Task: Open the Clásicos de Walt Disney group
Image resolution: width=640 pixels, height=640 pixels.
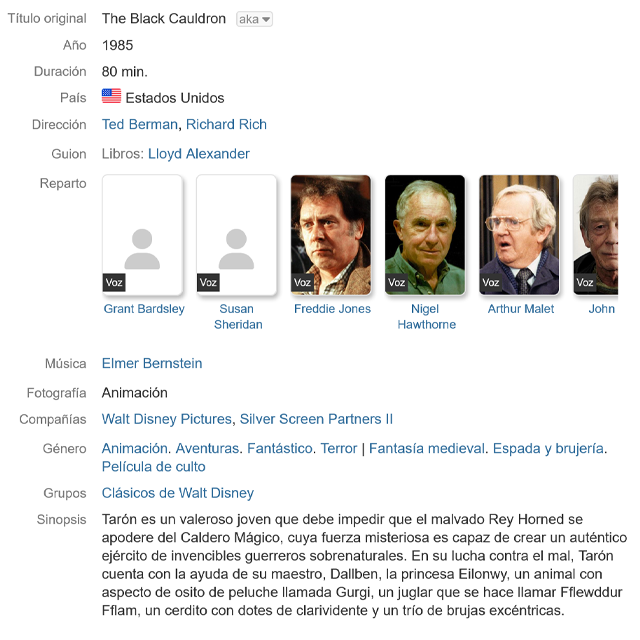Action: pos(178,493)
